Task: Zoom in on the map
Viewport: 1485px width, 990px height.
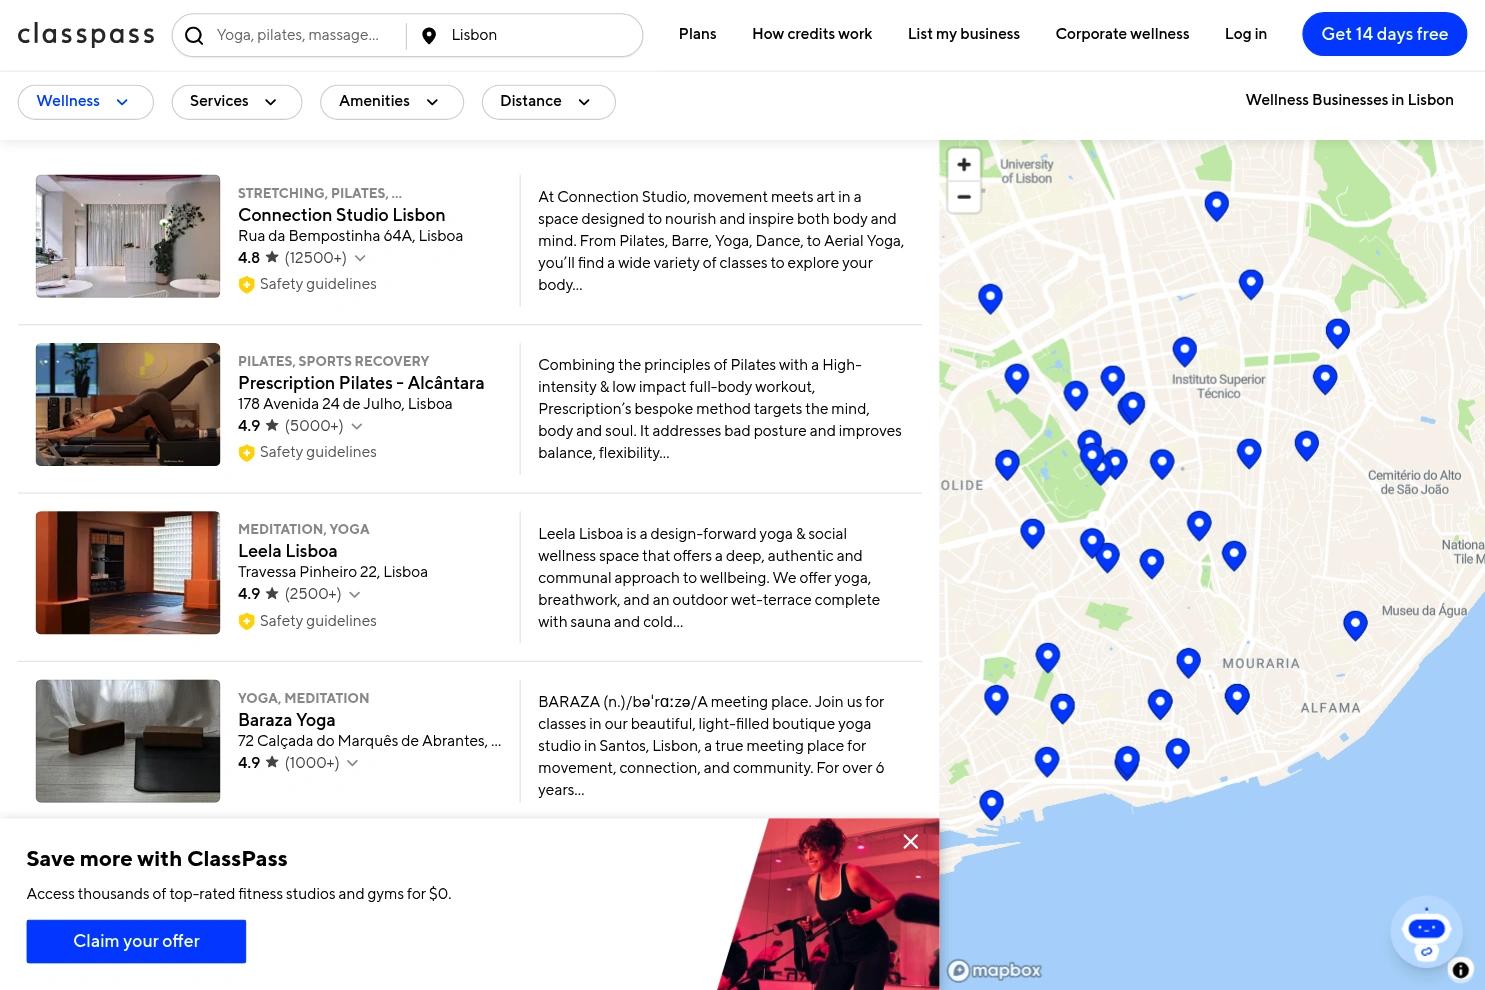Action: coord(964,165)
